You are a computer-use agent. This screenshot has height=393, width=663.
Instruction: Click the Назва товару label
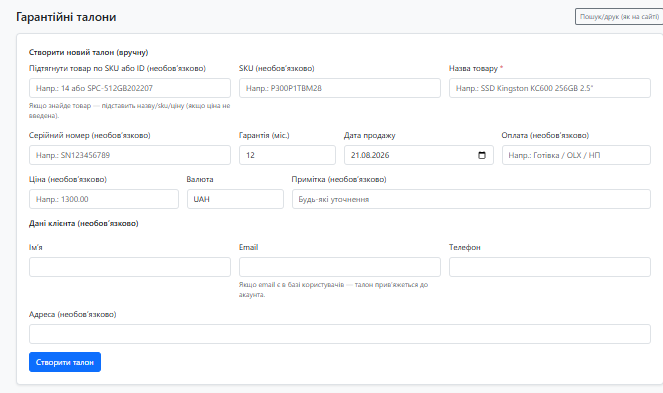click(x=476, y=68)
